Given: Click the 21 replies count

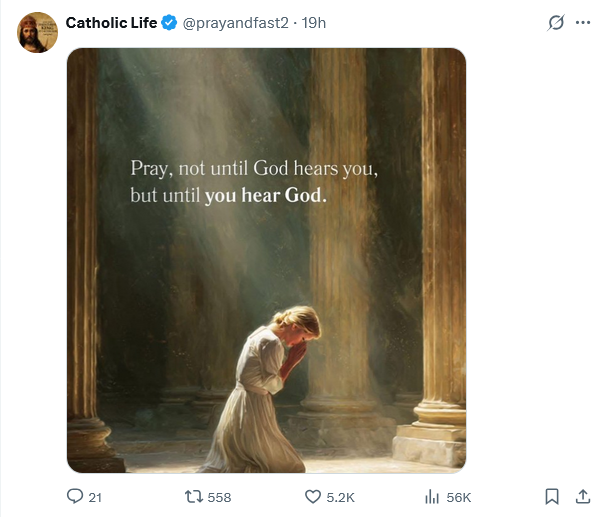Looking at the screenshot, I should pyautogui.click(x=96, y=497).
